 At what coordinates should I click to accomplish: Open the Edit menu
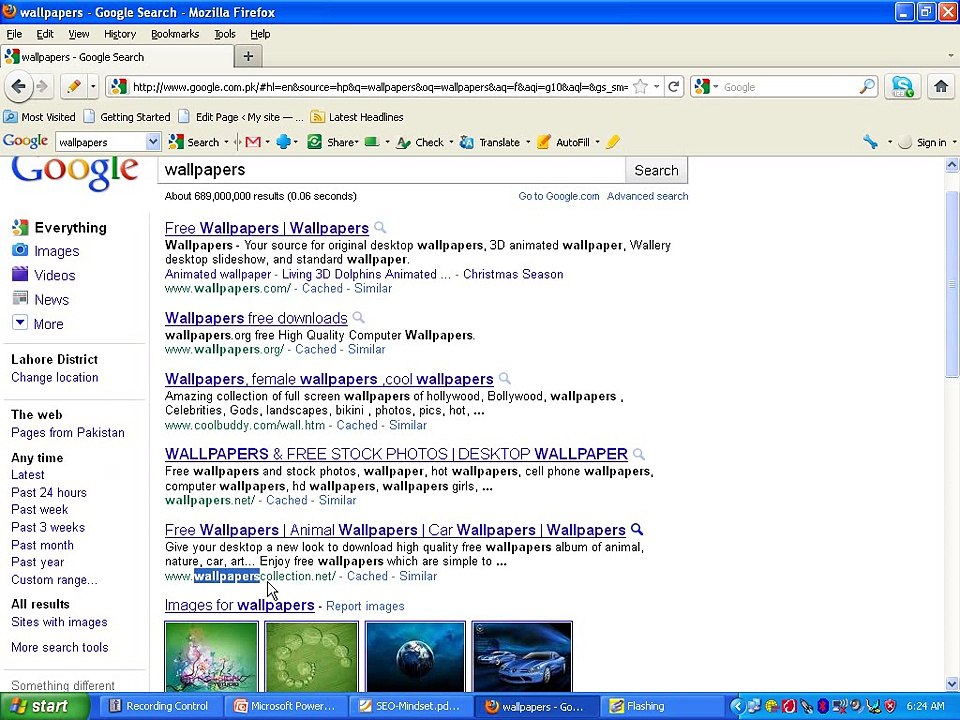point(45,34)
